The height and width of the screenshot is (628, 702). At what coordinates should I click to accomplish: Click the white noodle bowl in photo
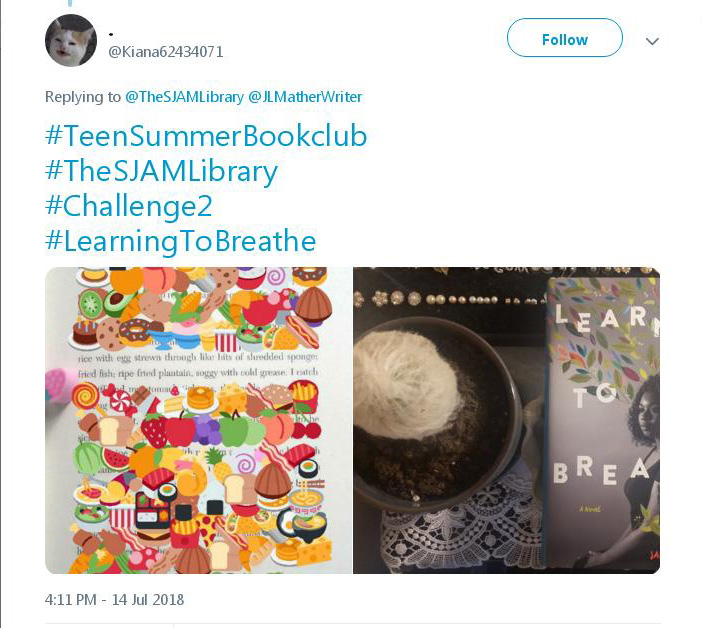(x=434, y=412)
